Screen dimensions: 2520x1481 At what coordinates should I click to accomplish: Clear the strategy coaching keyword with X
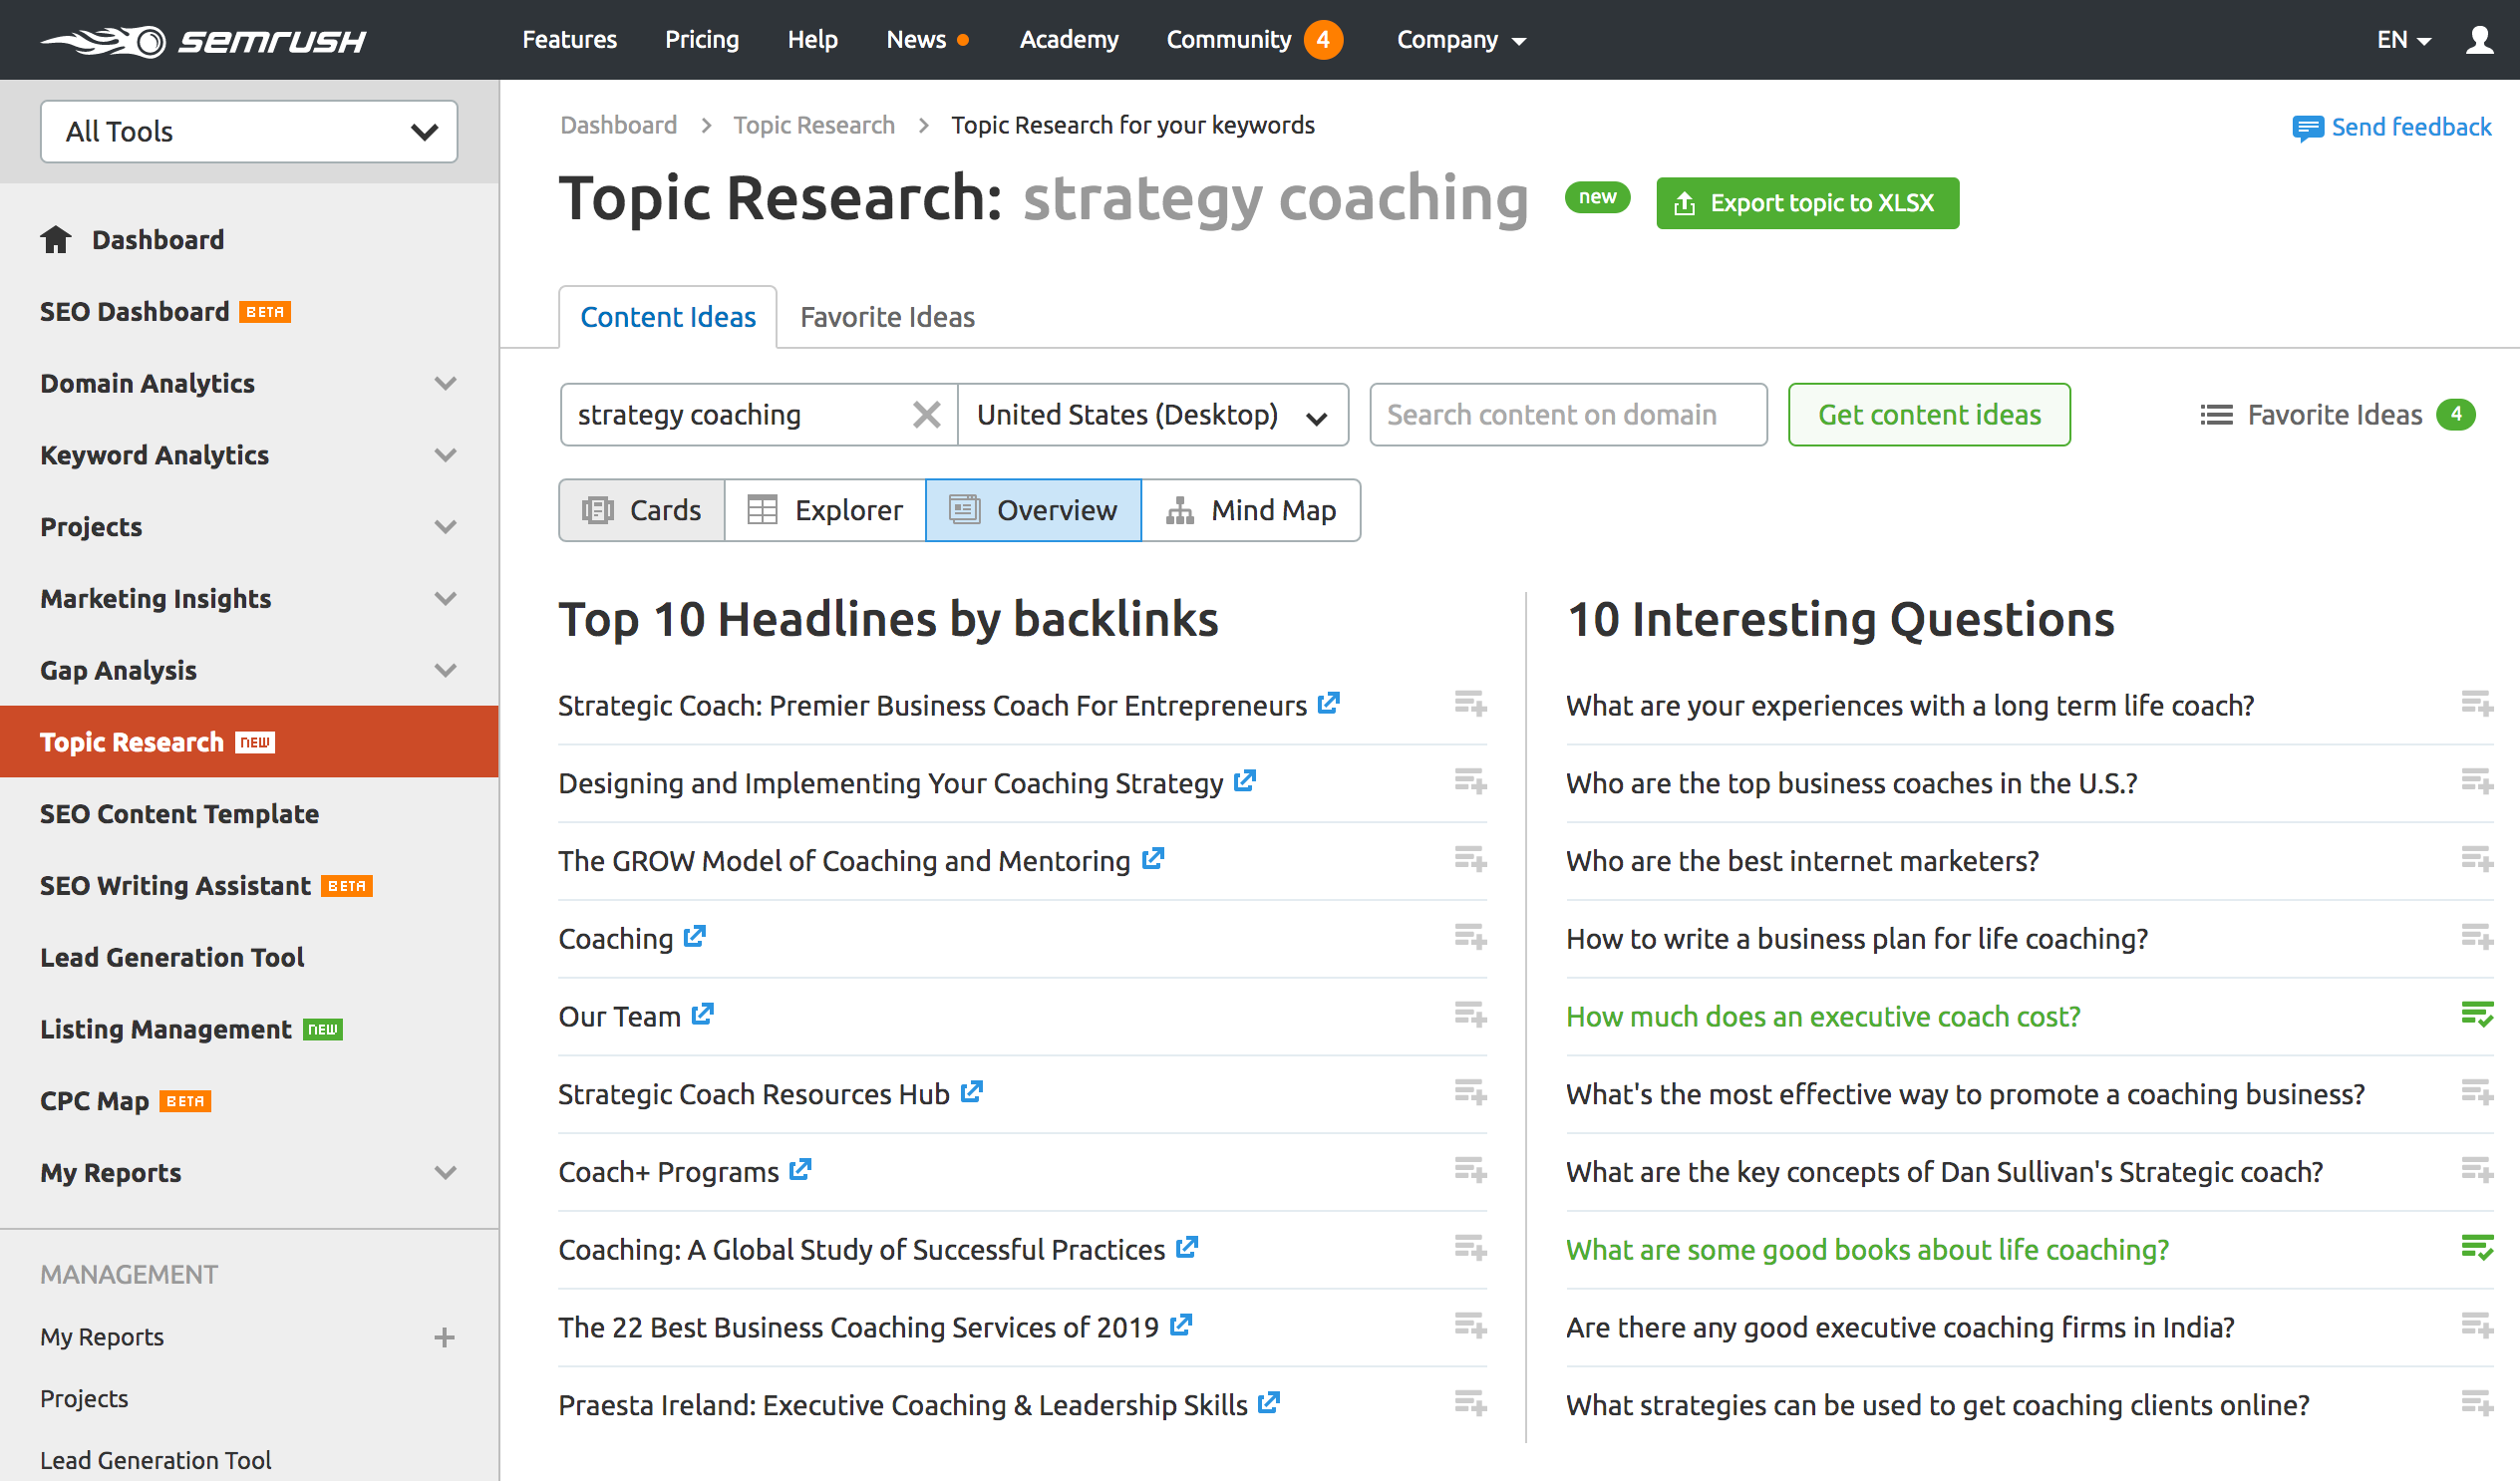tap(926, 414)
